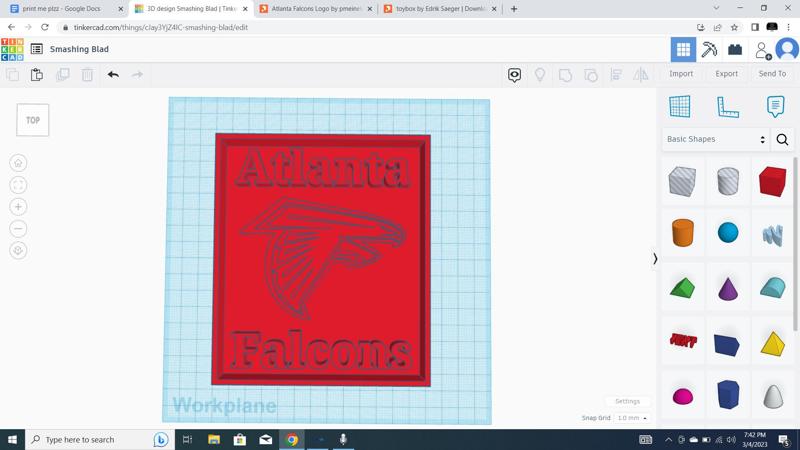Click the Copy icon in toolbar
Image resolution: width=800 pixels, height=450 pixels.
coord(13,74)
